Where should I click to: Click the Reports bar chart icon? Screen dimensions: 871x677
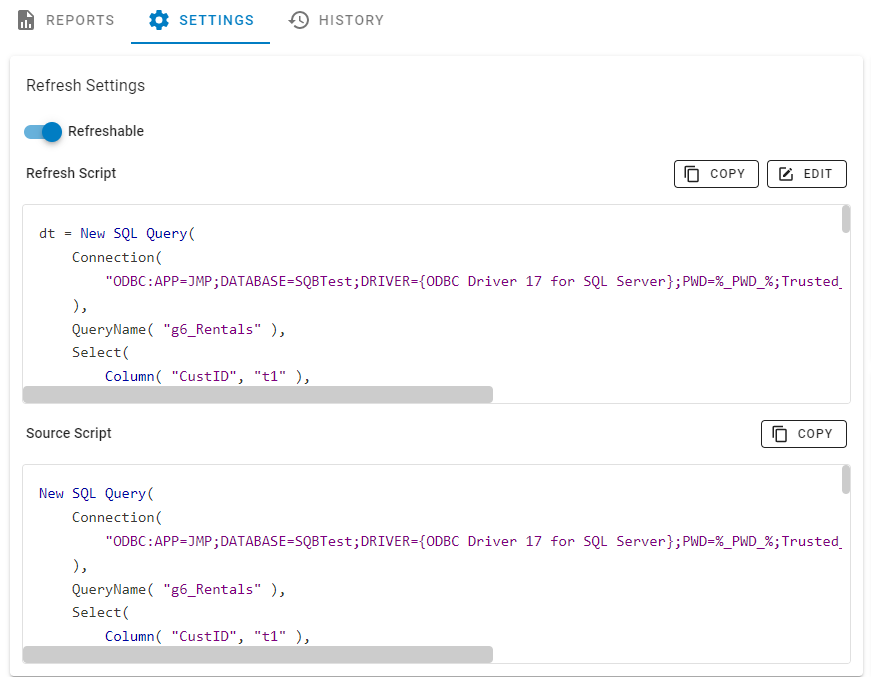27,20
